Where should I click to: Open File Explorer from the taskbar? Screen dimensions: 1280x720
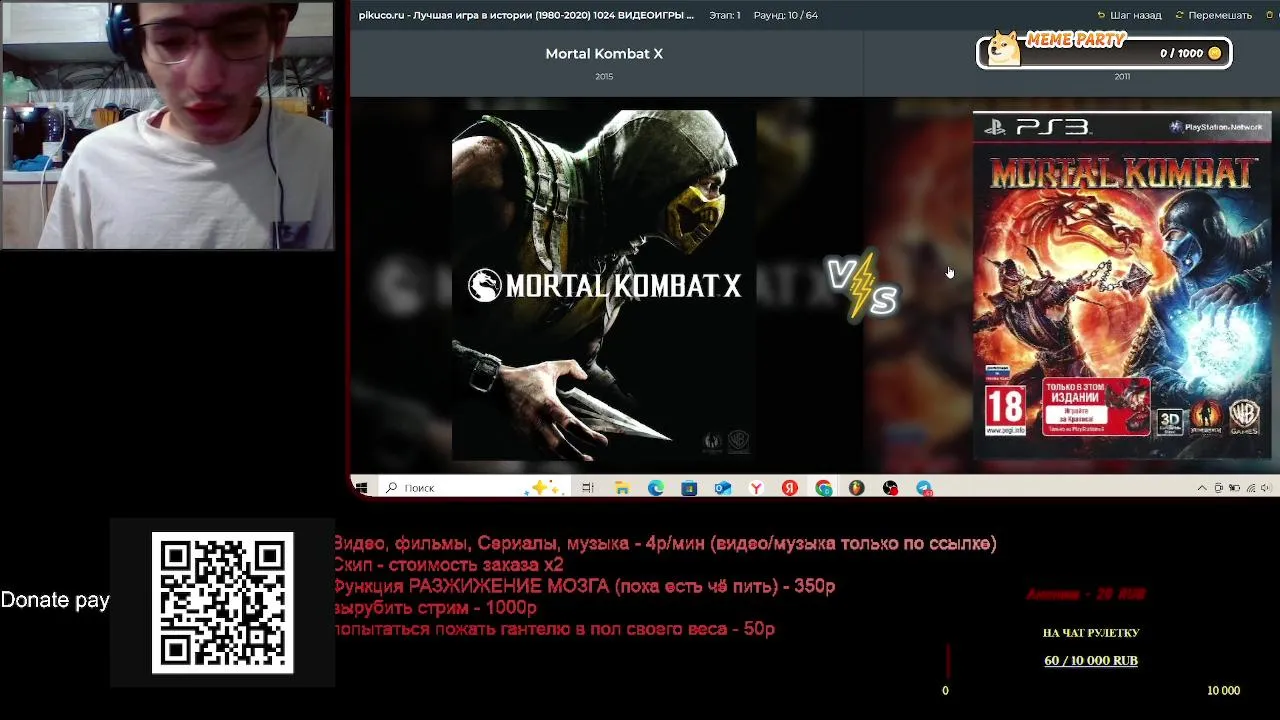tap(622, 488)
